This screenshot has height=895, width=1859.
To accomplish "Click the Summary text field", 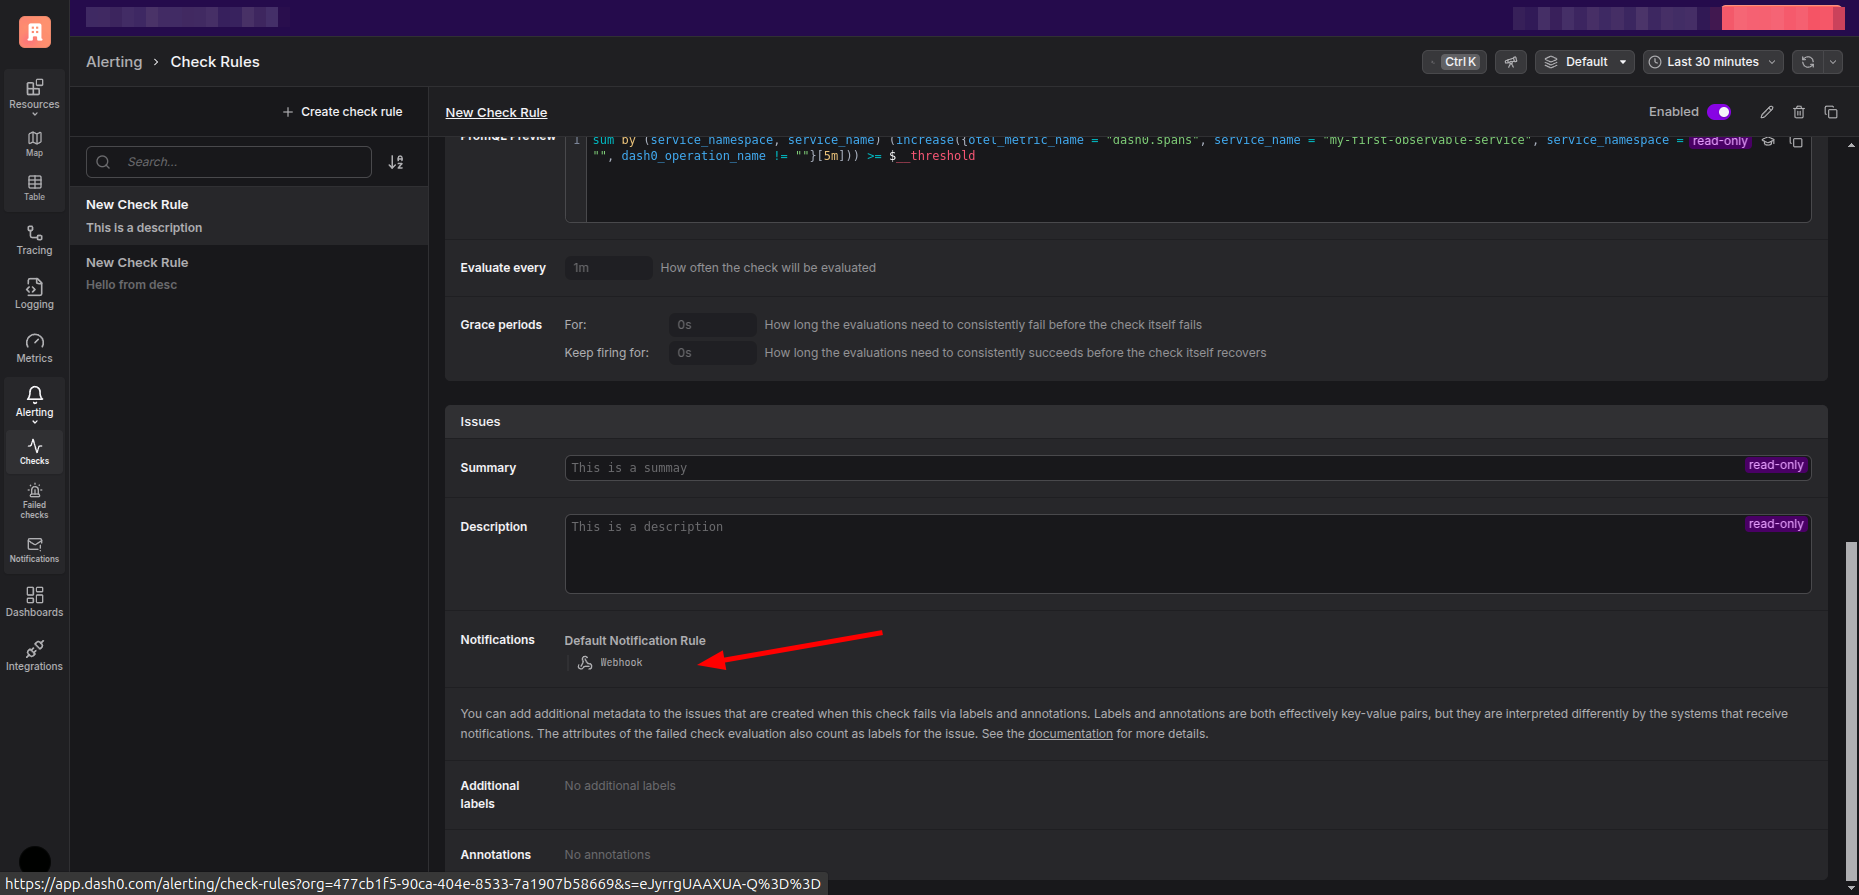I will [1188, 468].
